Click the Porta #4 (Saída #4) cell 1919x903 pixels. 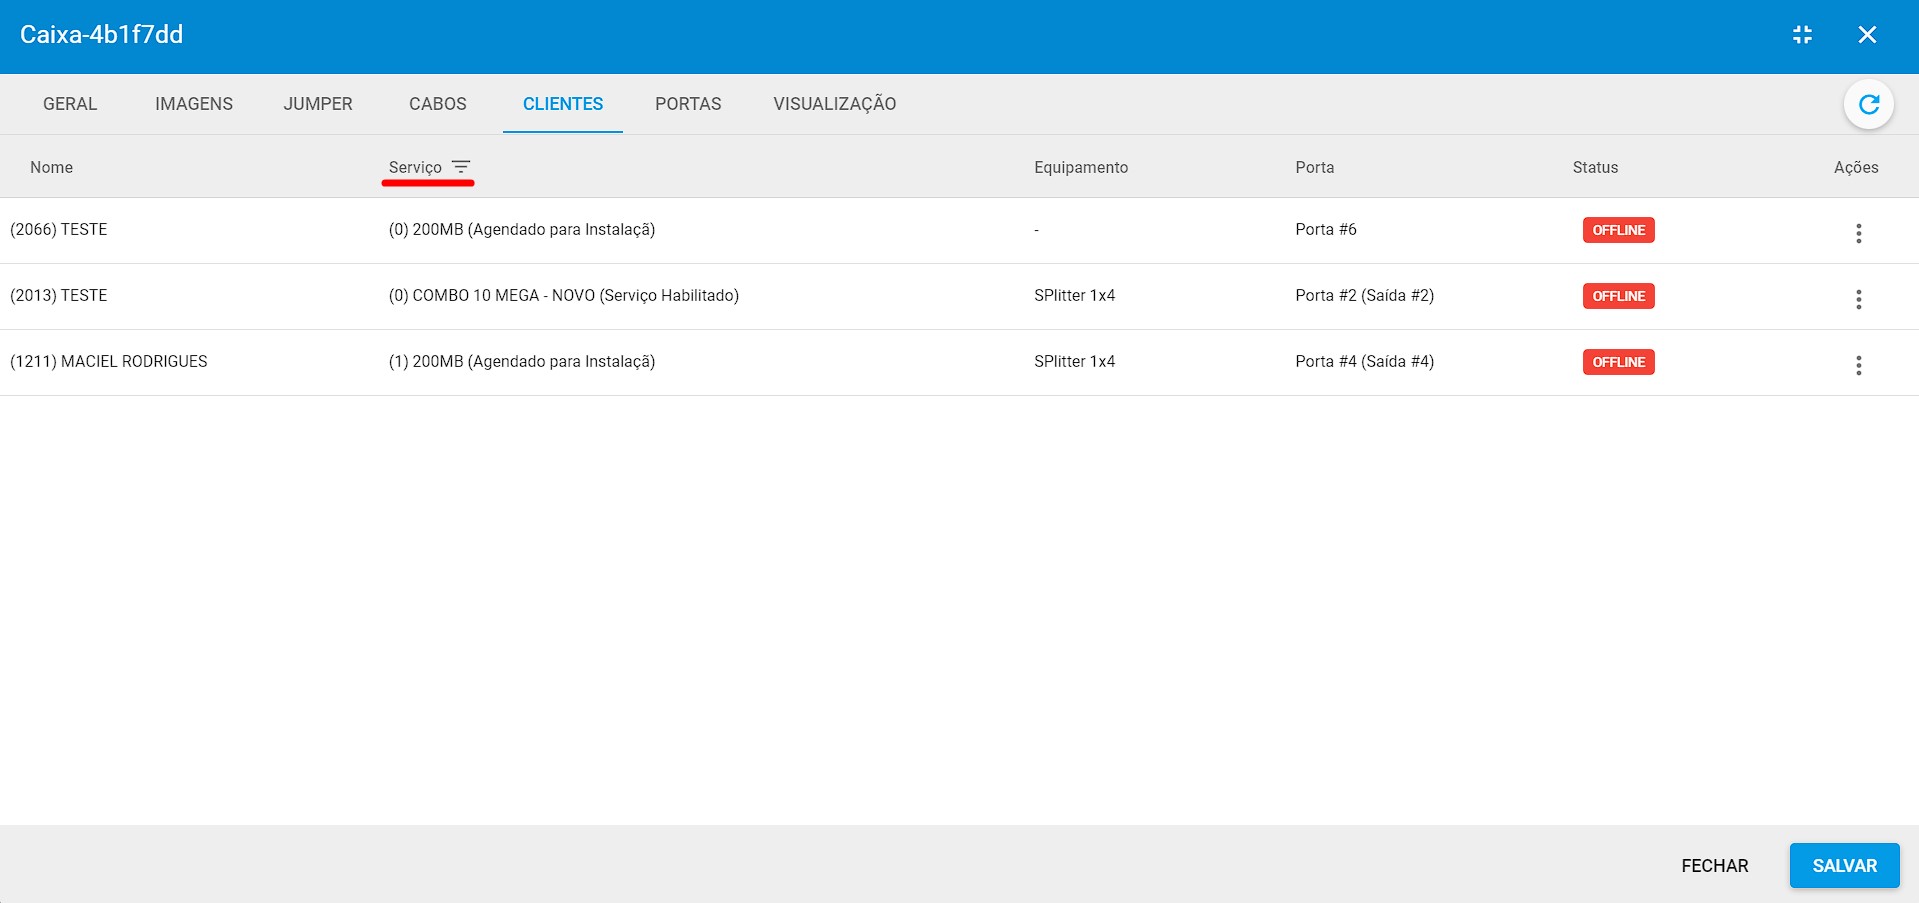pyautogui.click(x=1364, y=362)
